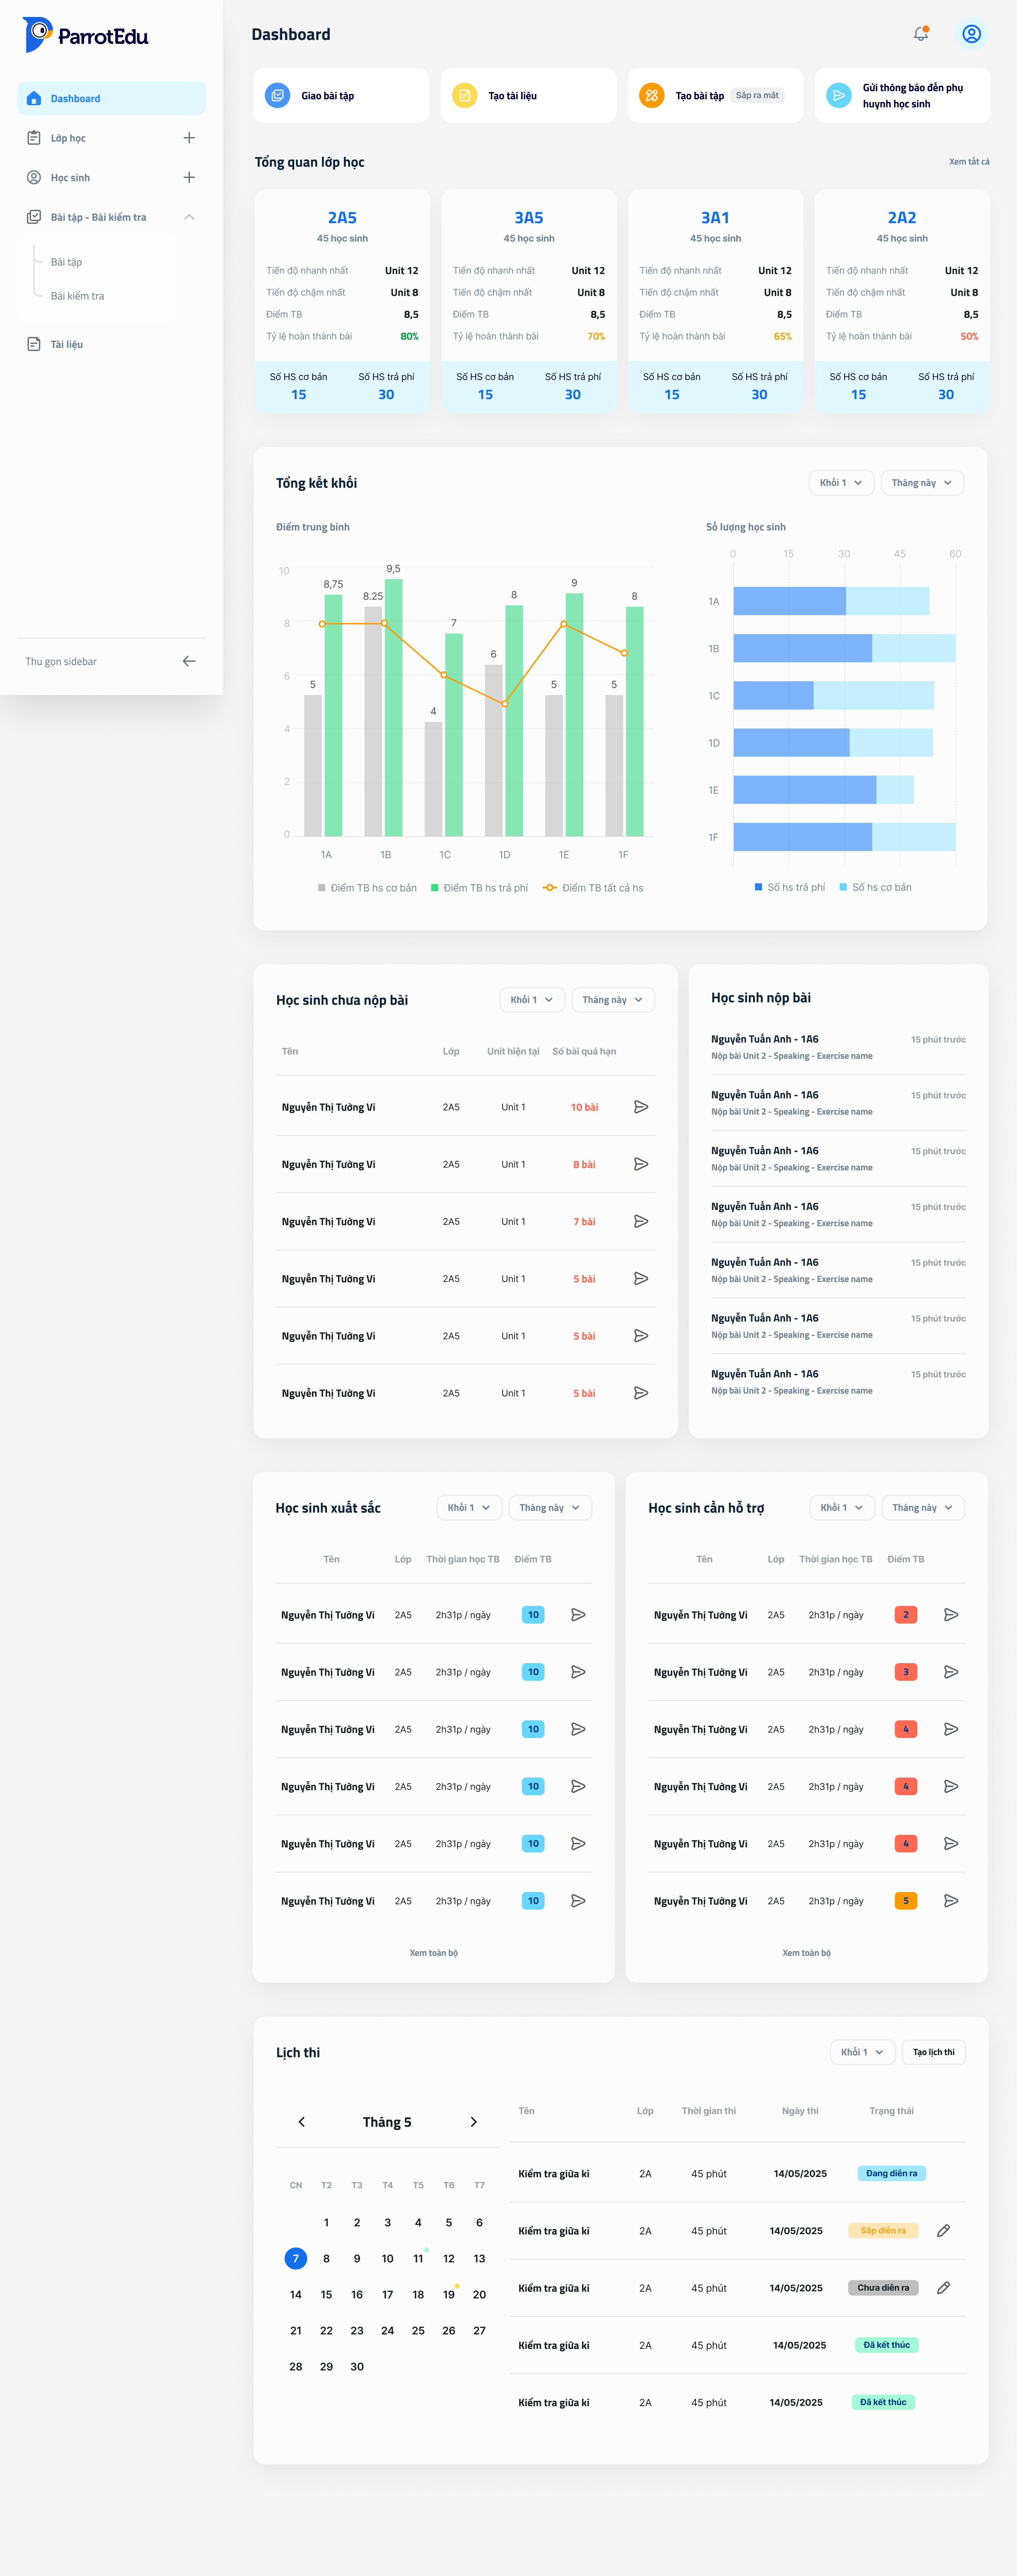Click the Tạo tài liệu card

528,96
